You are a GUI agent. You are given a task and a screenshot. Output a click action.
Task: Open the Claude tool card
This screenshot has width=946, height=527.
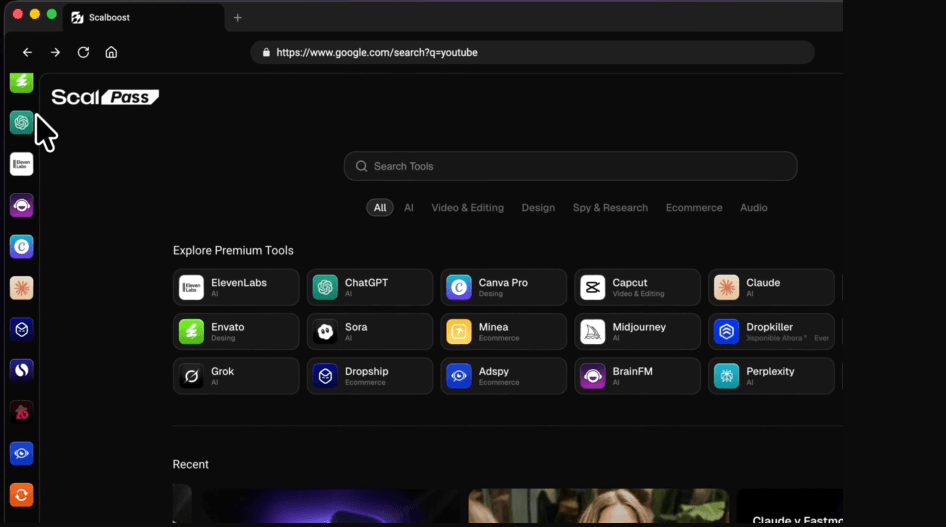(771, 288)
